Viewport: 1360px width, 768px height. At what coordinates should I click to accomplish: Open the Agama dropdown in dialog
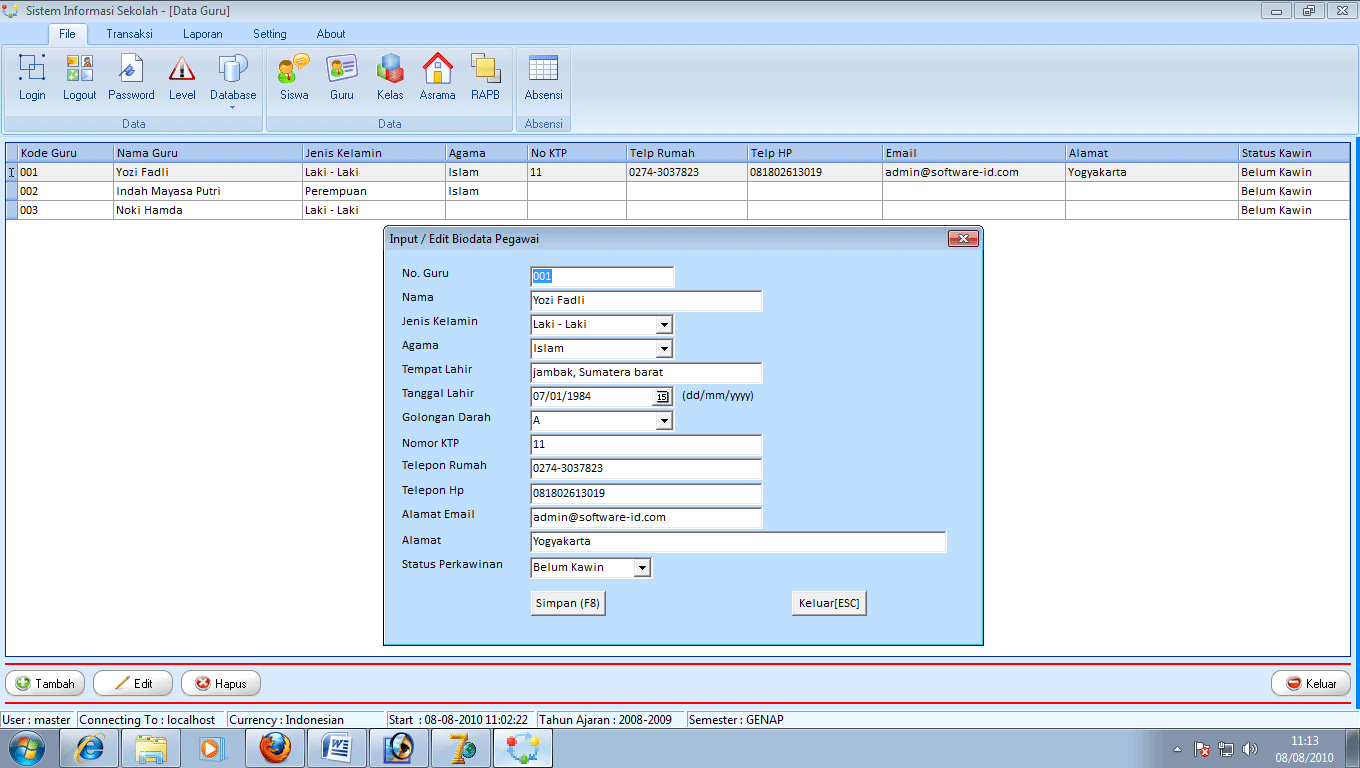click(664, 349)
